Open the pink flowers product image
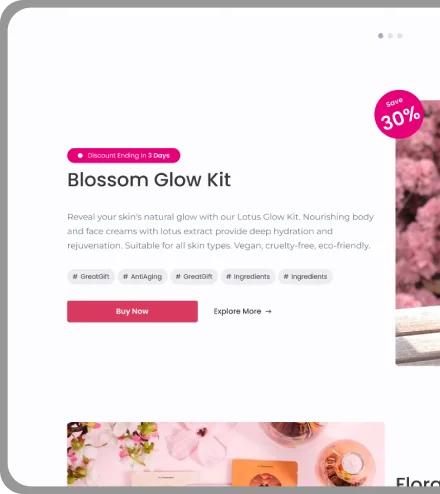Image resolution: width=440 pixels, height=494 pixels. 418,233
